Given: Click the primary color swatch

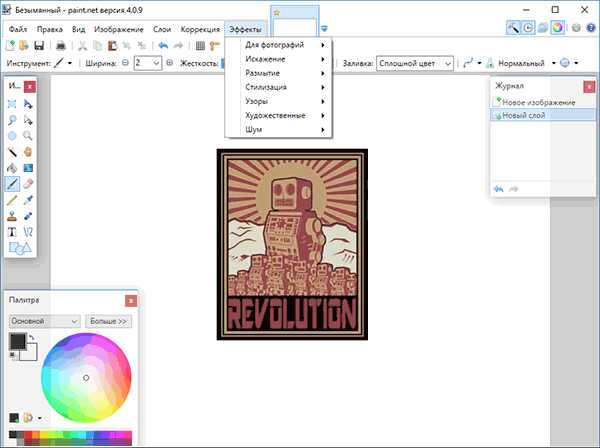Looking at the screenshot, I should click(17, 342).
